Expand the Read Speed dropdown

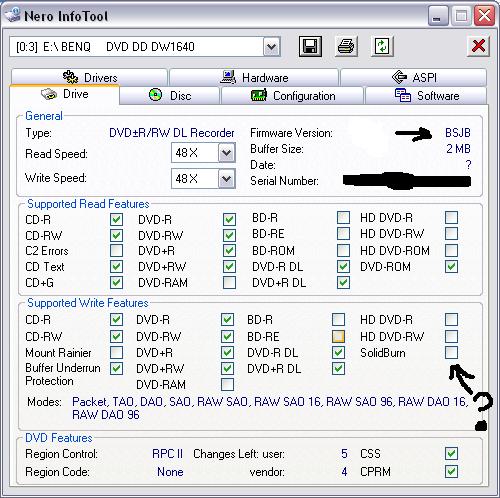tap(227, 153)
